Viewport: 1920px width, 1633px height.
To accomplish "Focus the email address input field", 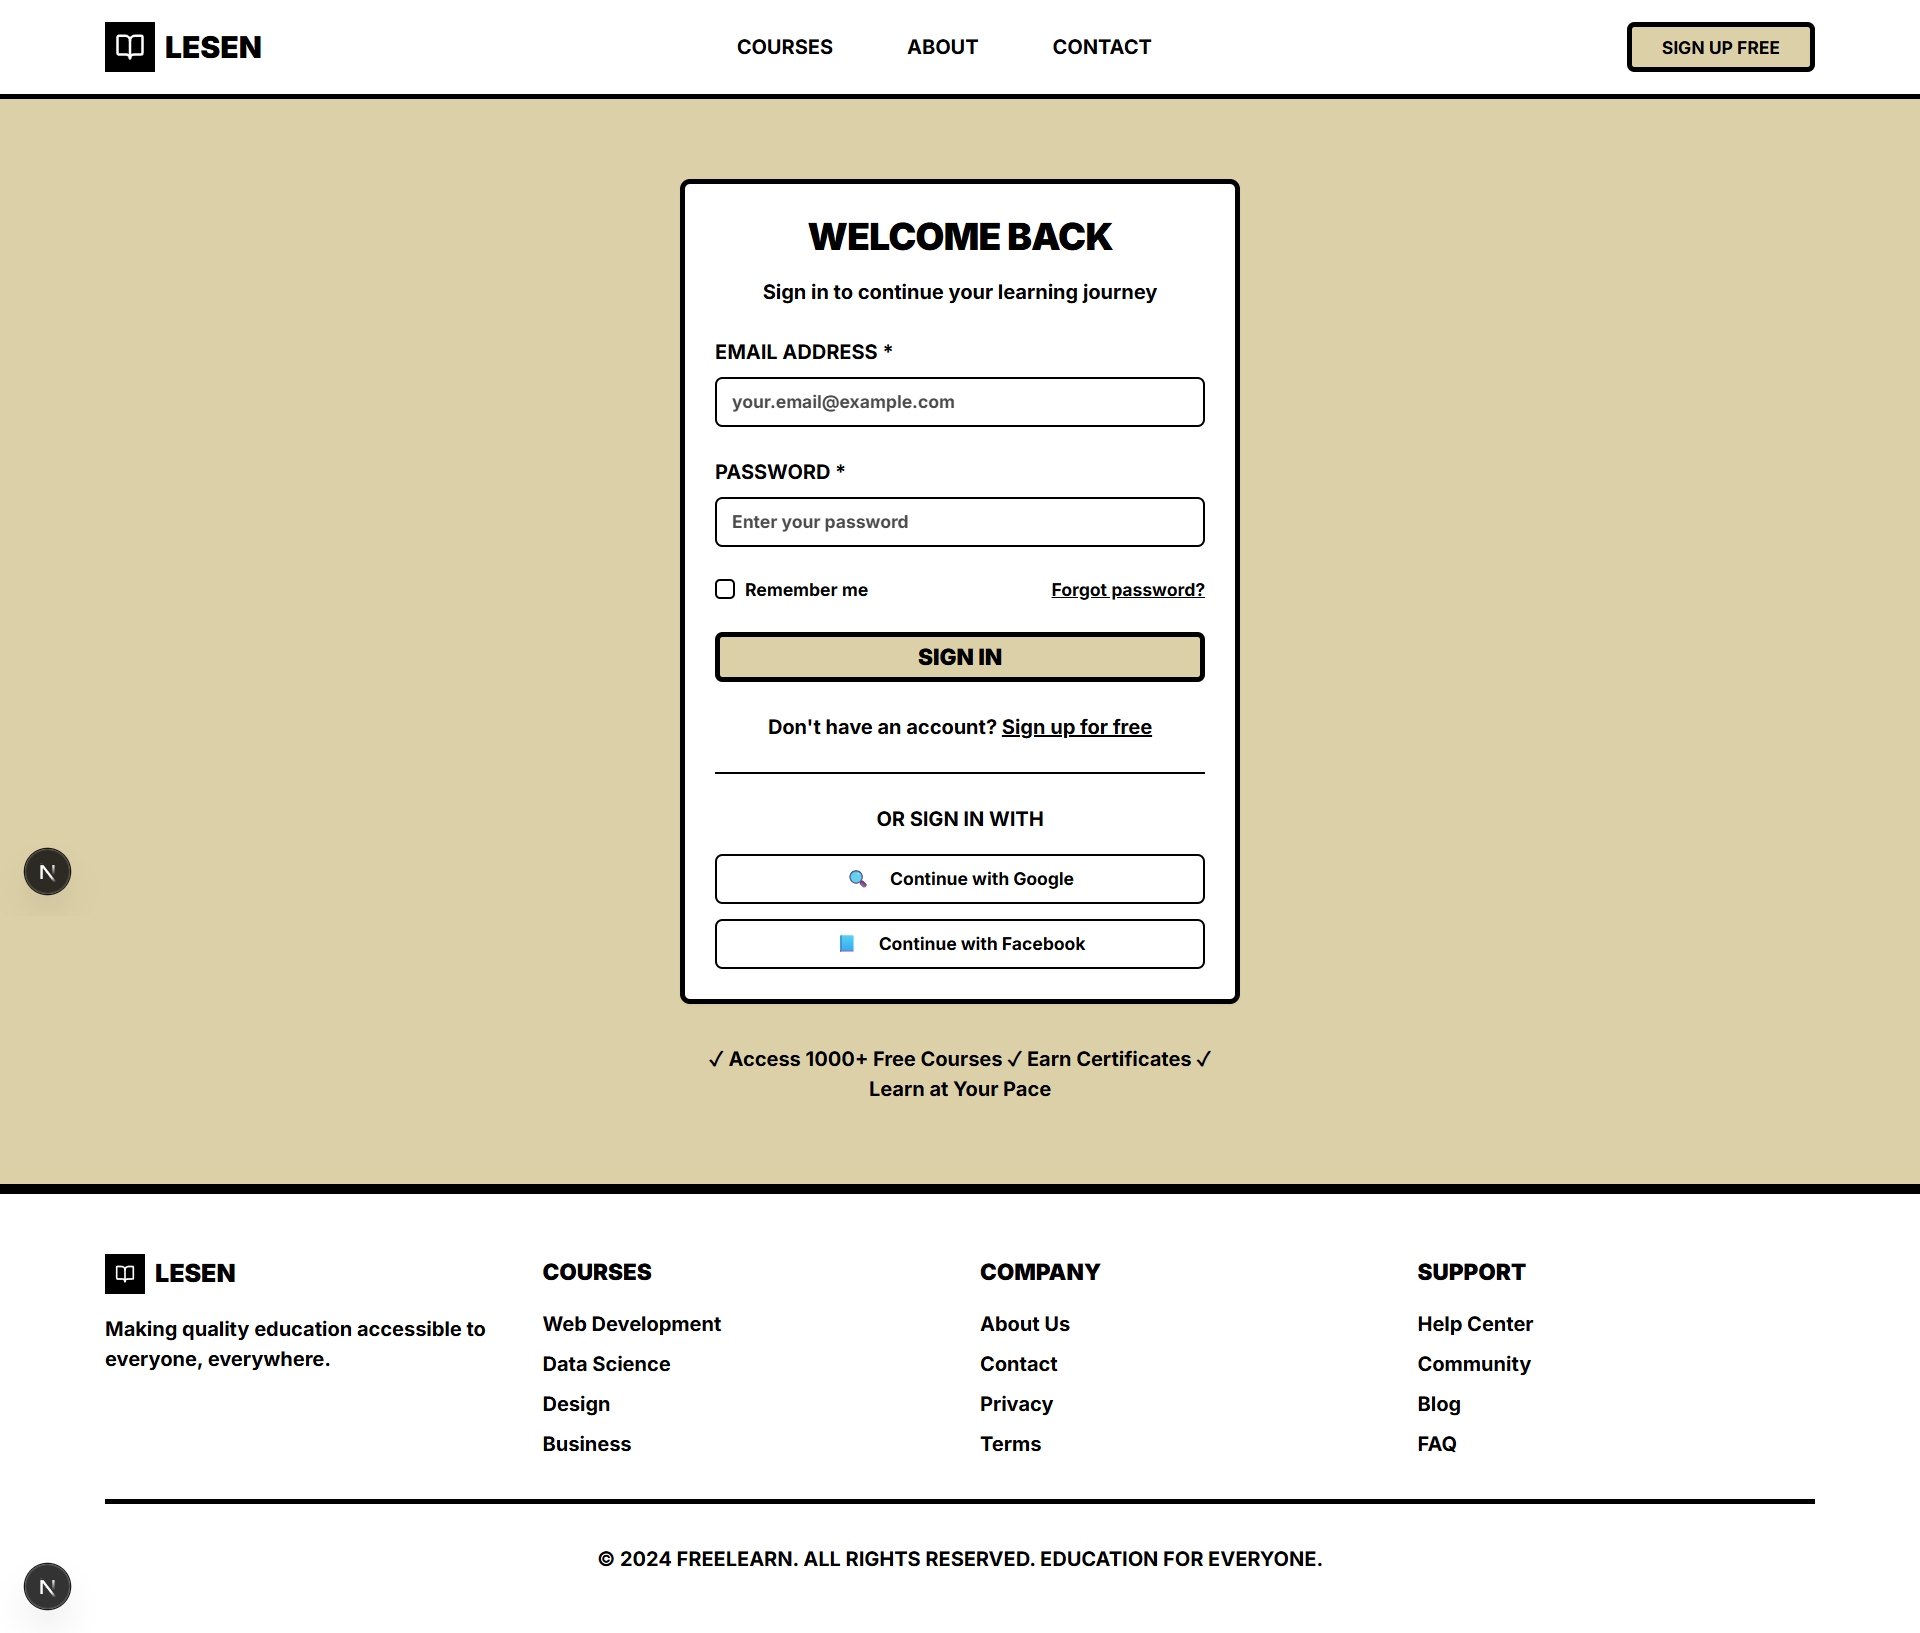I will point(960,402).
